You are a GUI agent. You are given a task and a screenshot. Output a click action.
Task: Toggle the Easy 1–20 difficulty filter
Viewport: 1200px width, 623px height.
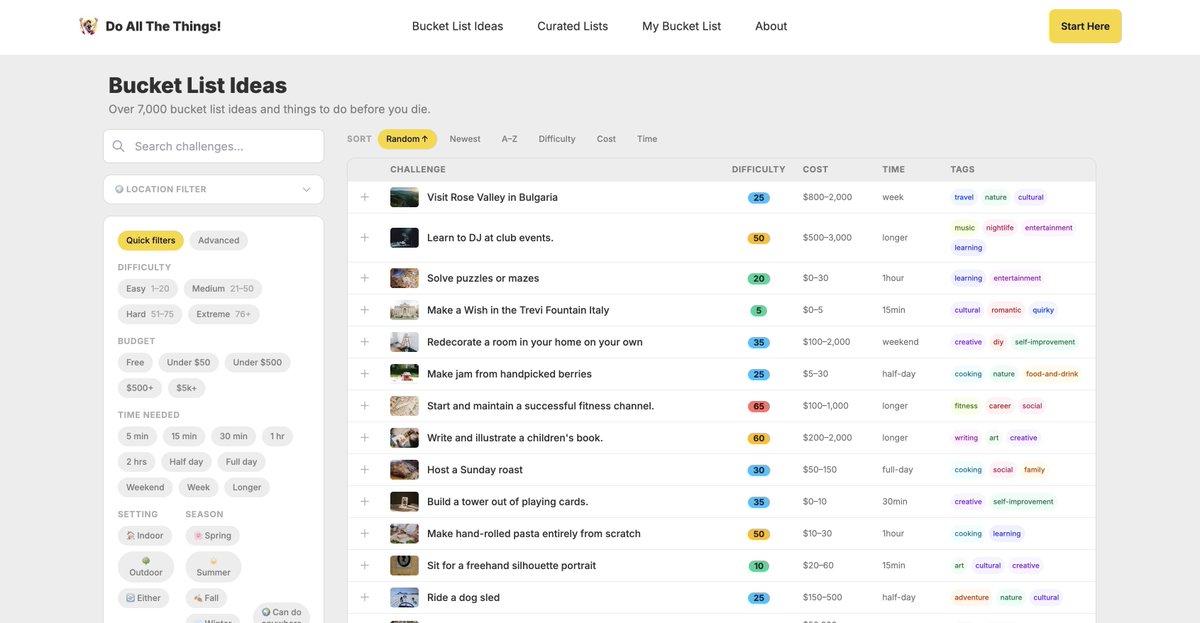point(148,289)
